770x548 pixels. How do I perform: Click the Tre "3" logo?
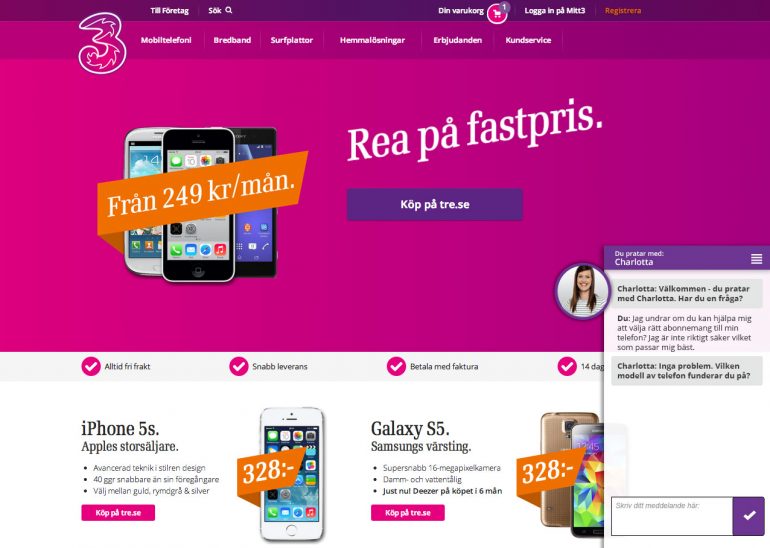[x=102, y=43]
